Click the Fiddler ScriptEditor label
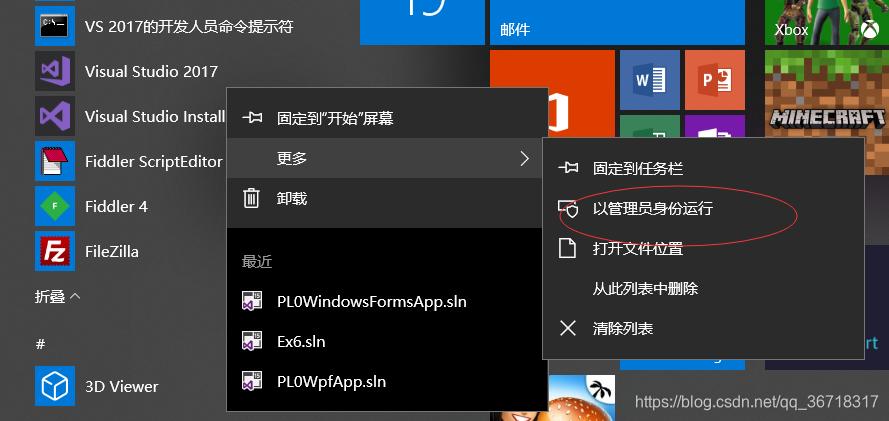 click(x=154, y=161)
